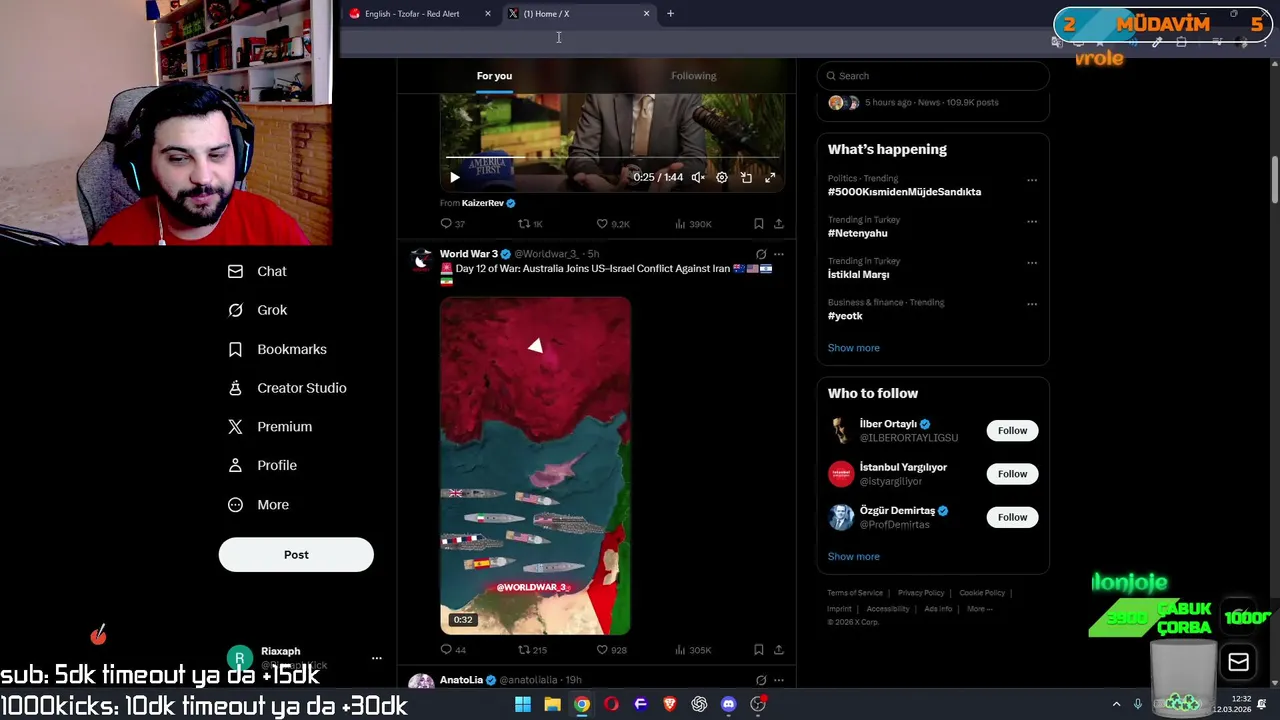
Task: Open Premium from the sidebar
Action: pyautogui.click(x=270, y=427)
